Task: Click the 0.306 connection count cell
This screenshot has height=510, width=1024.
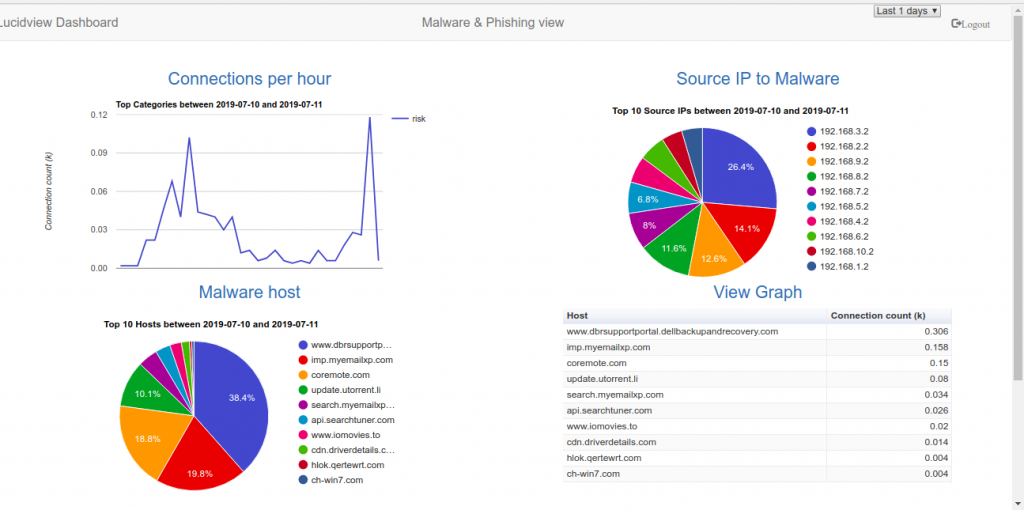Action: point(889,332)
